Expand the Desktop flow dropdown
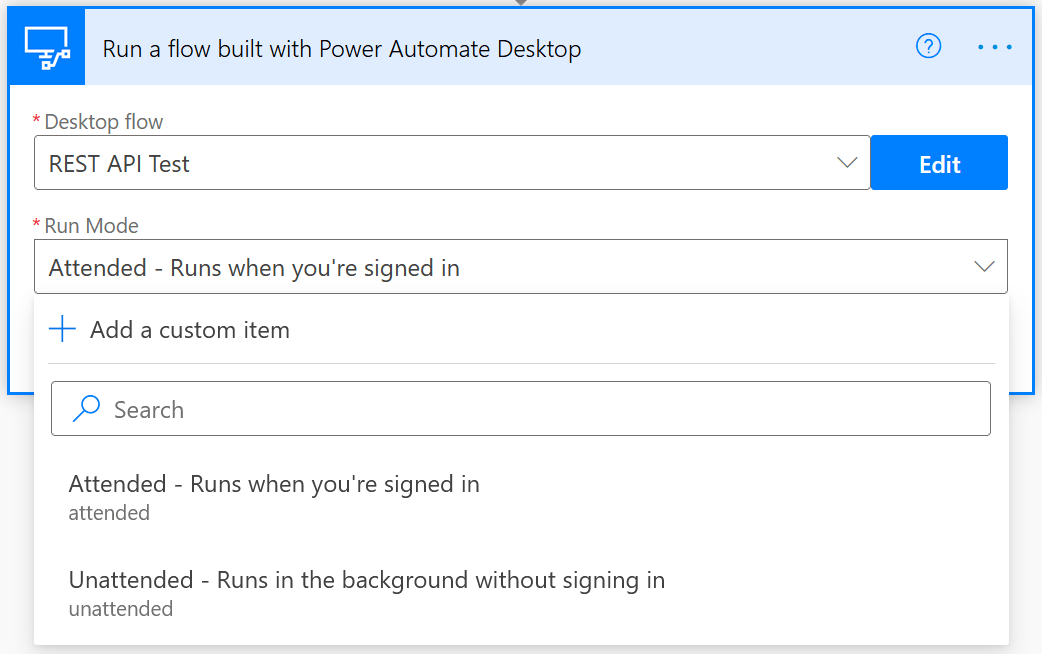This screenshot has width=1042, height=654. 847,163
